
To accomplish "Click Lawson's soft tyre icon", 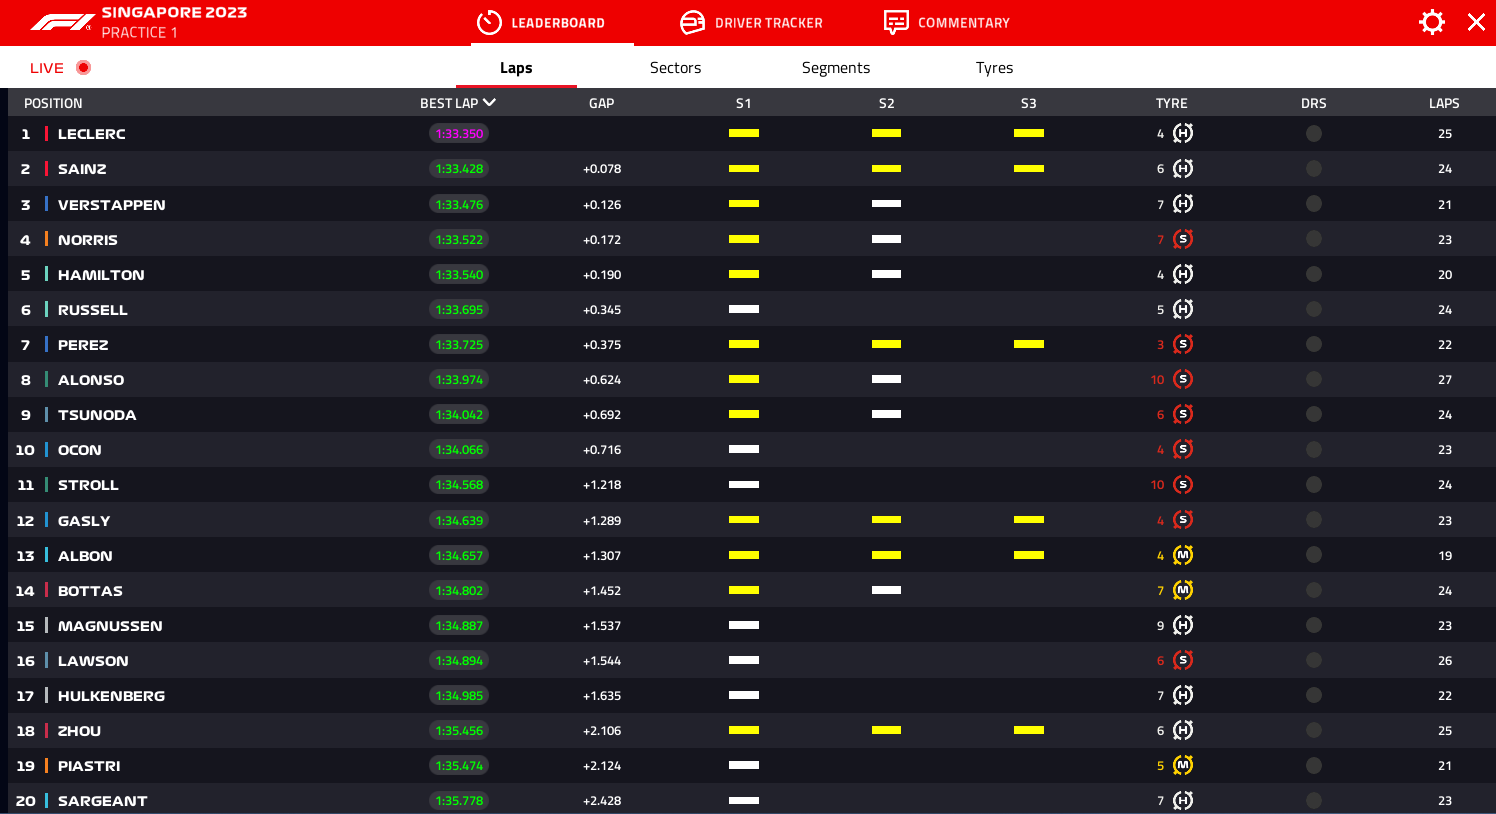I will (1183, 660).
